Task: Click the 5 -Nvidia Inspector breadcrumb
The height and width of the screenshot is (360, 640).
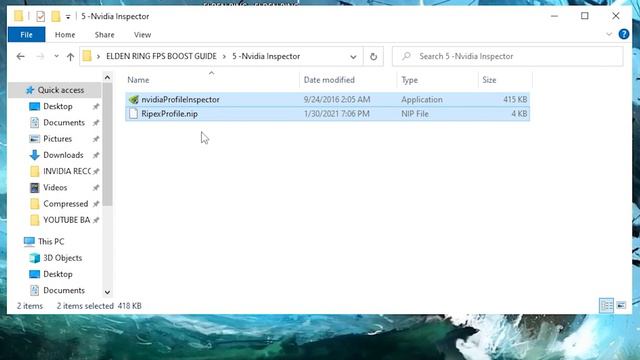Action: pos(266,56)
